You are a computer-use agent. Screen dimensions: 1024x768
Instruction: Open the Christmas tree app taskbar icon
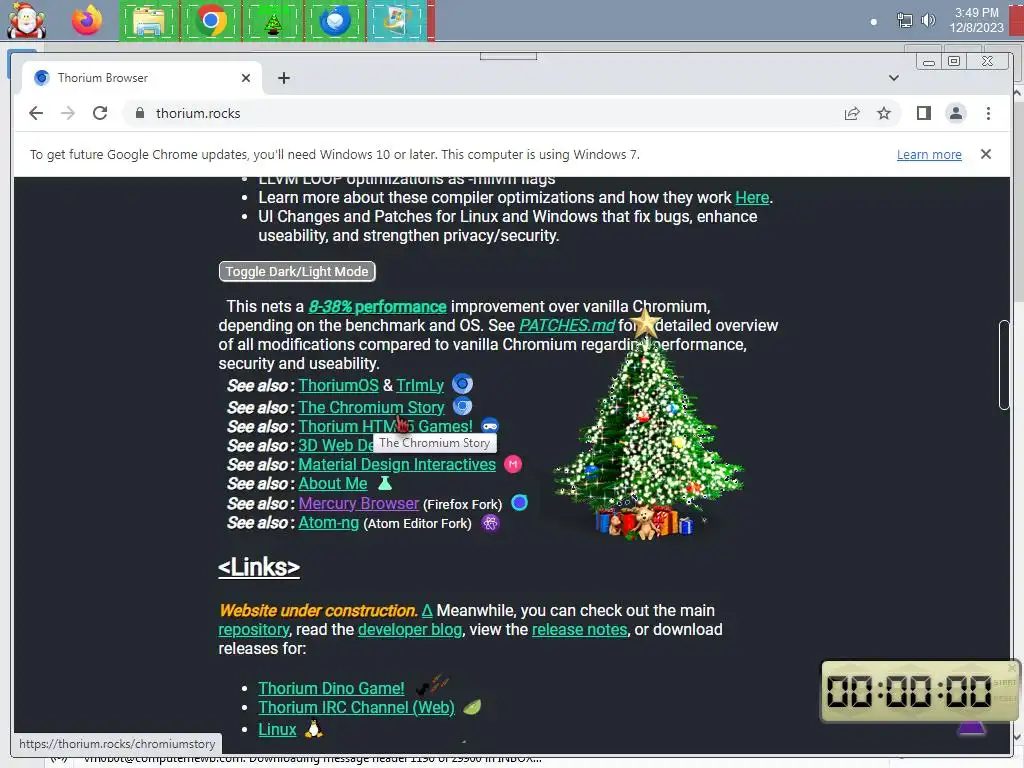tap(273, 21)
